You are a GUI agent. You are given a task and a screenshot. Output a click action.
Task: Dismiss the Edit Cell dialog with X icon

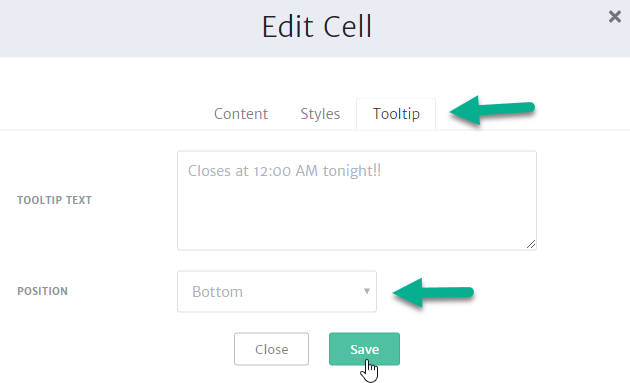[x=615, y=17]
